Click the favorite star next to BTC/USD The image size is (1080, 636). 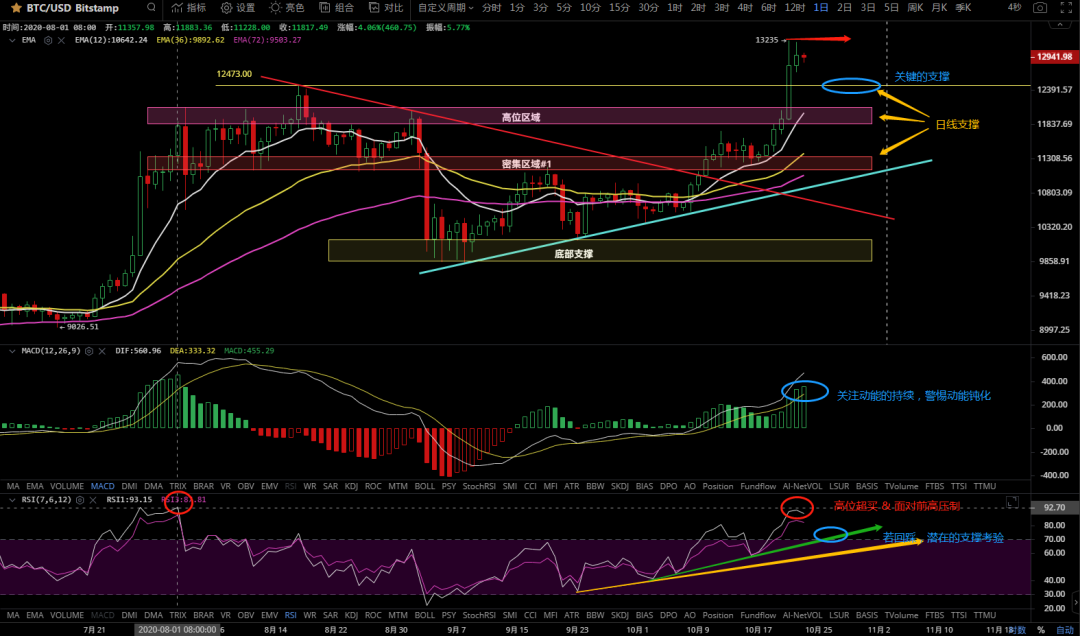pyautogui.click(x=17, y=7)
